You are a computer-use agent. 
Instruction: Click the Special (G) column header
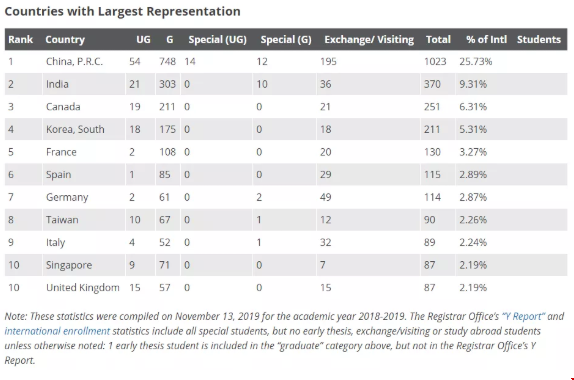286,40
